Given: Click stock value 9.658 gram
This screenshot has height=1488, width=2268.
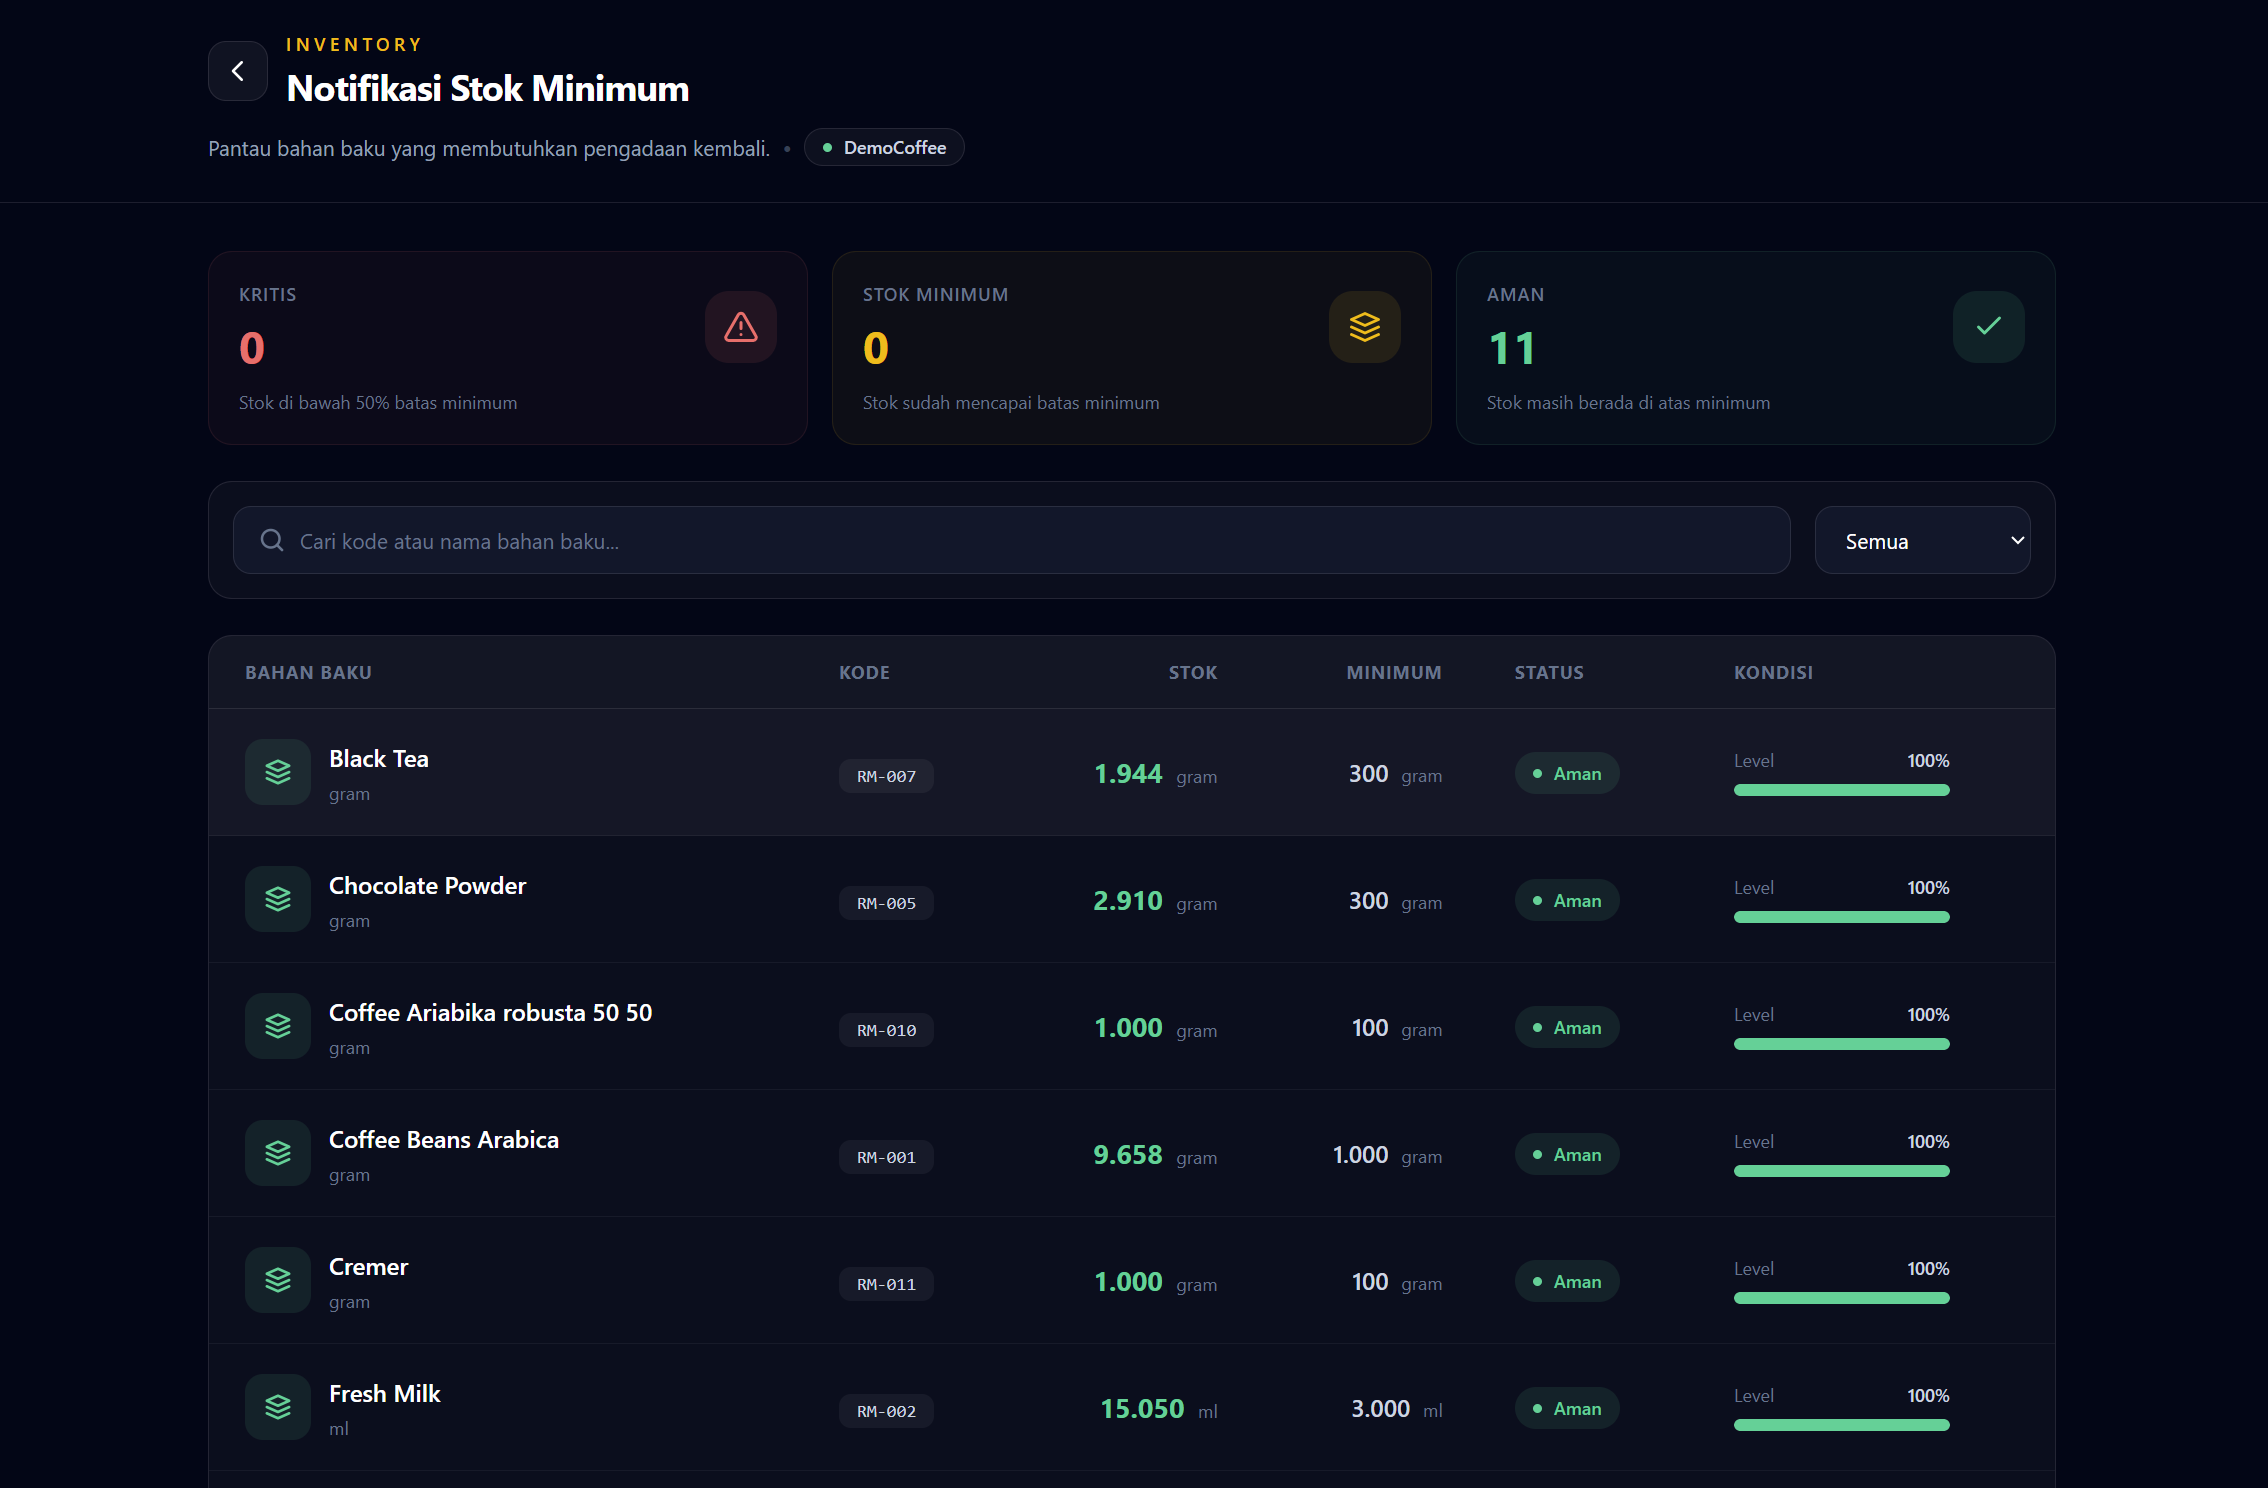Looking at the screenshot, I should pyautogui.click(x=1155, y=1155).
